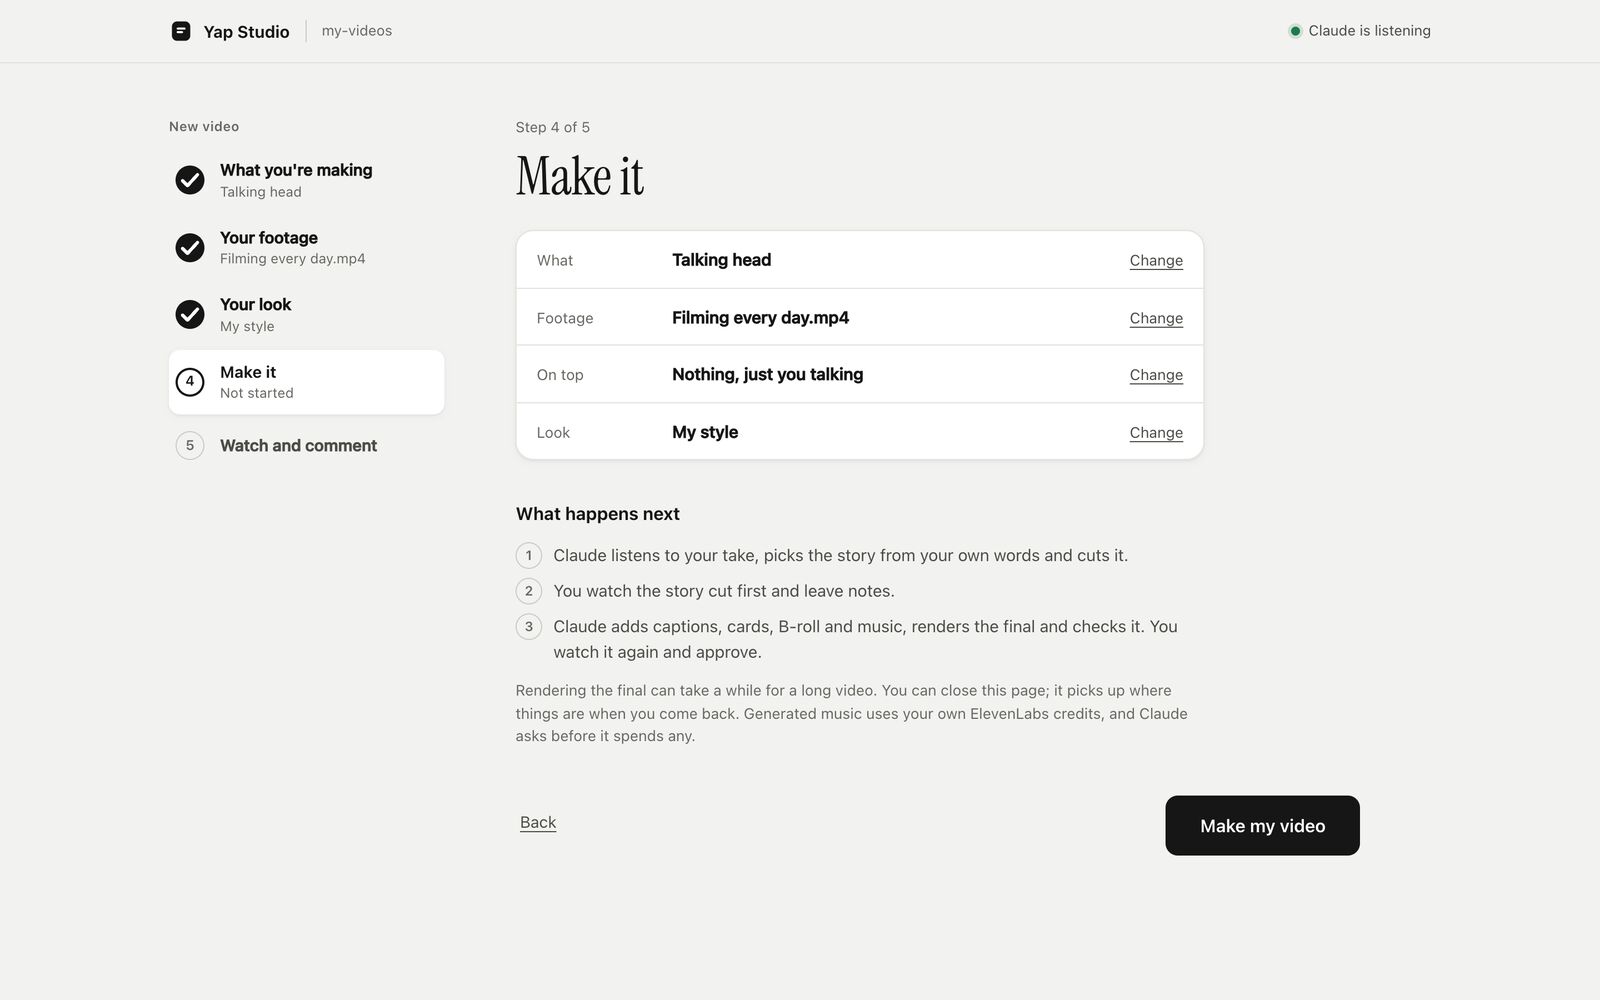Click the New video sidebar label
The width and height of the screenshot is (1600, 1000).
[x=204, y=126]
